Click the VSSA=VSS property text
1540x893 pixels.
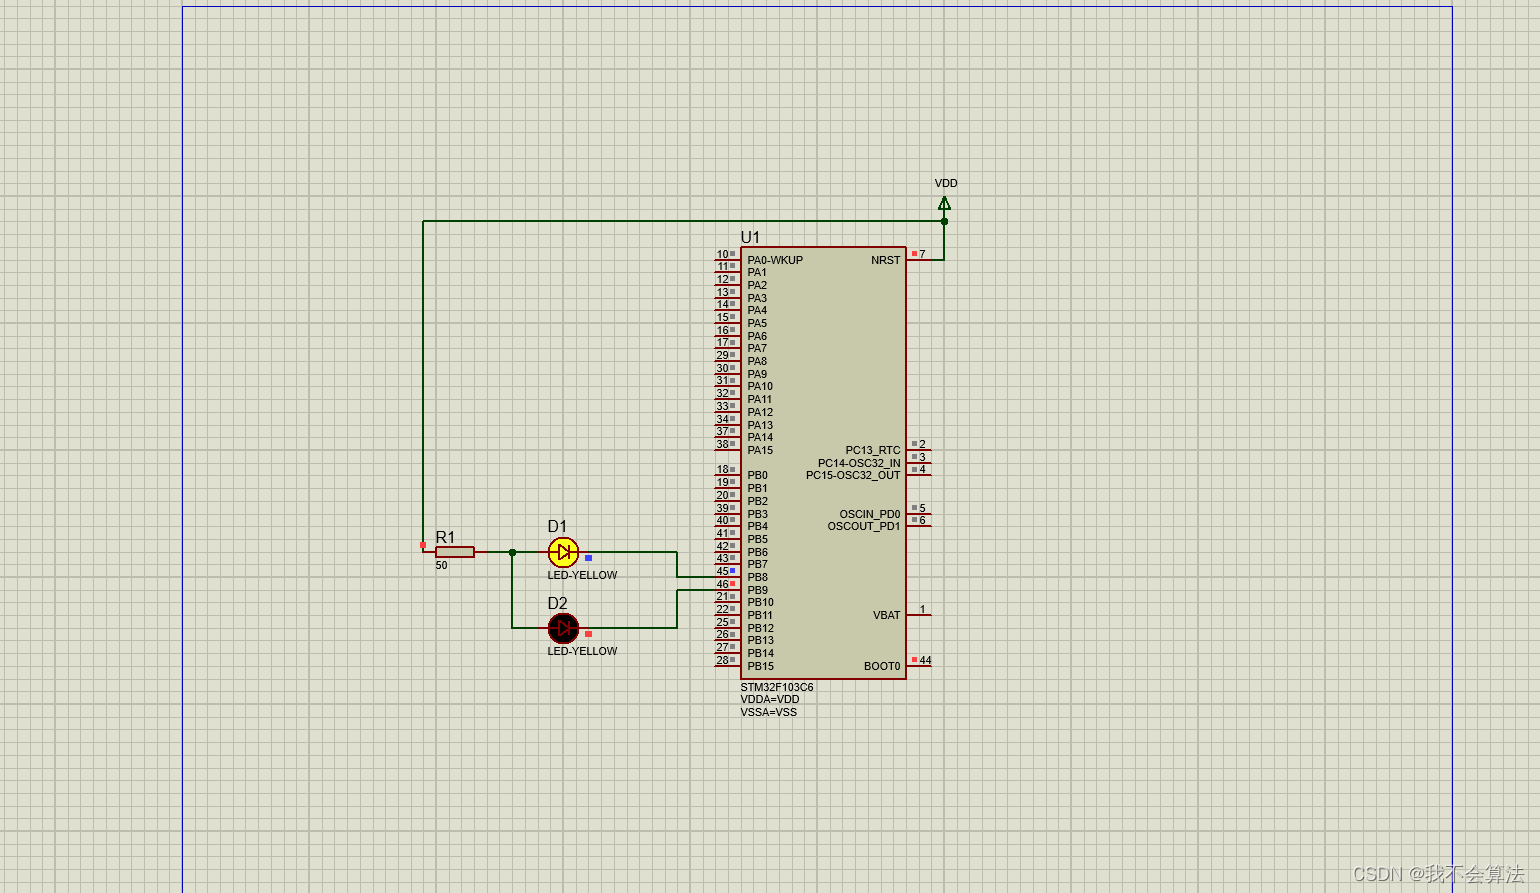pos(769,712)
